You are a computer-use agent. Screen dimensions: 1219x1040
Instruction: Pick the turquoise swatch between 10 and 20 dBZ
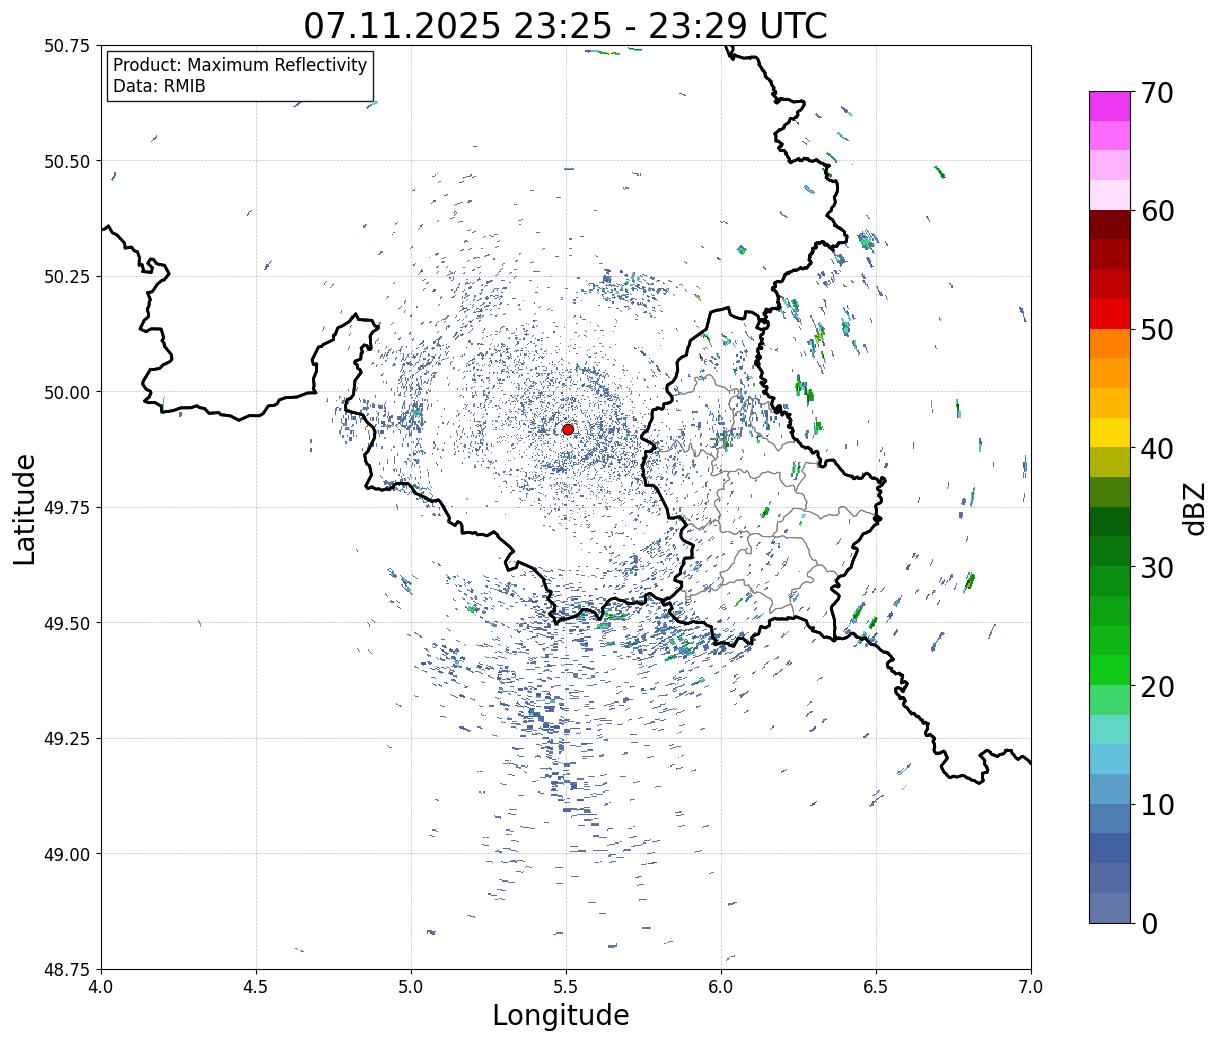1110,729
